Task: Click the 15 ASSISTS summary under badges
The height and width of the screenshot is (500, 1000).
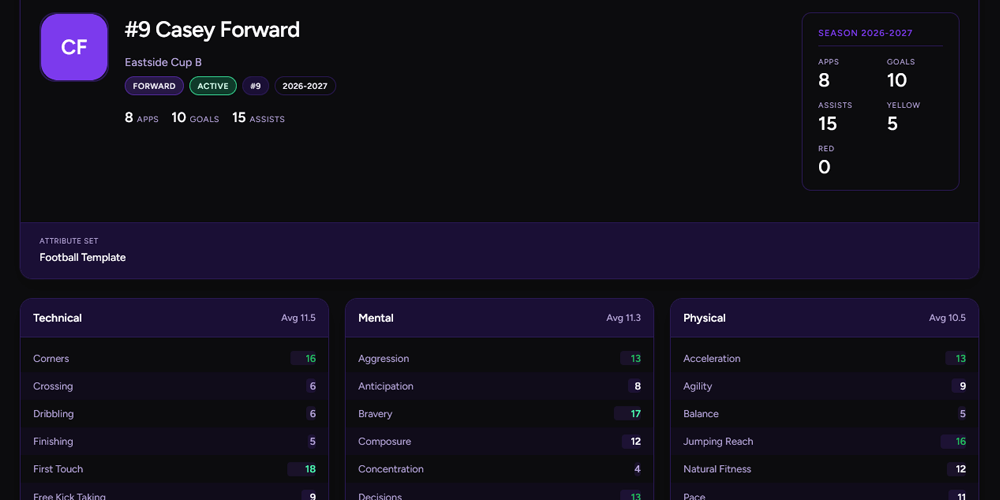Action: click(x=258, y=118)
